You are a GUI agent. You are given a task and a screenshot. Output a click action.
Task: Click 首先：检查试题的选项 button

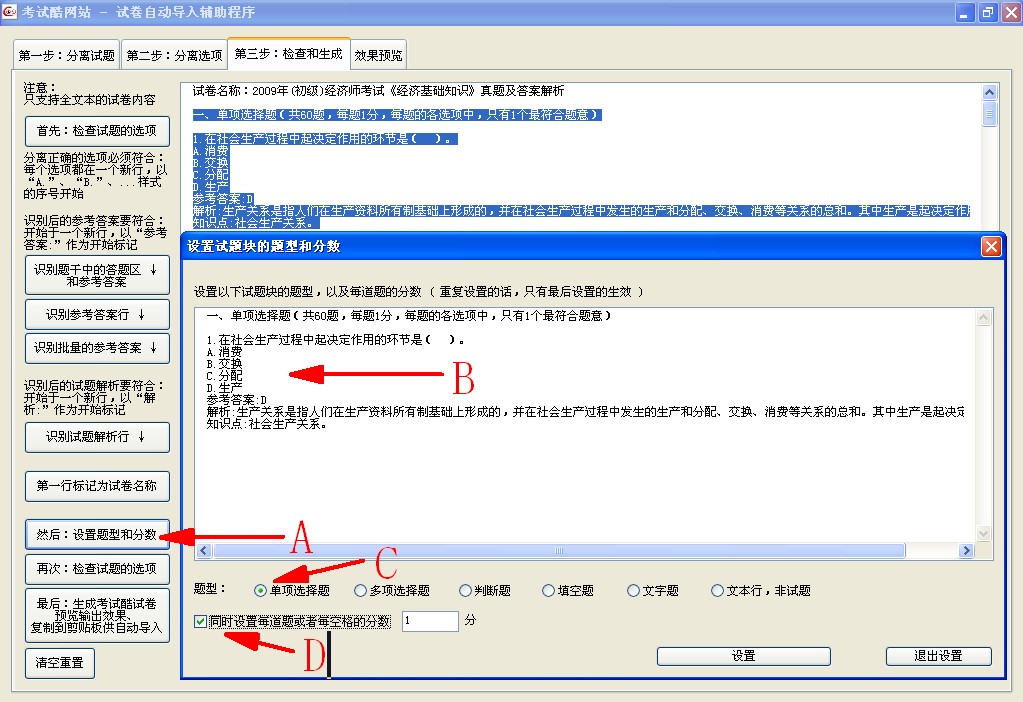point(97,131)
